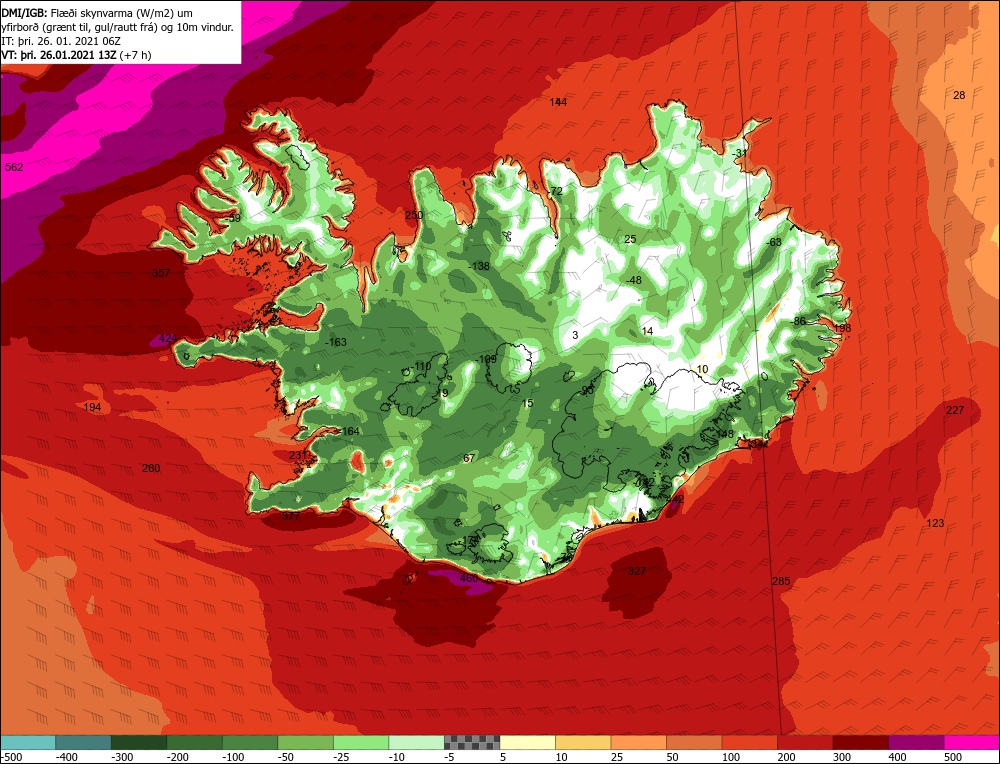1000x764 pixels.
Task: Click the red-orange swatch between 100 and 200
Action: tap(749, 742)
